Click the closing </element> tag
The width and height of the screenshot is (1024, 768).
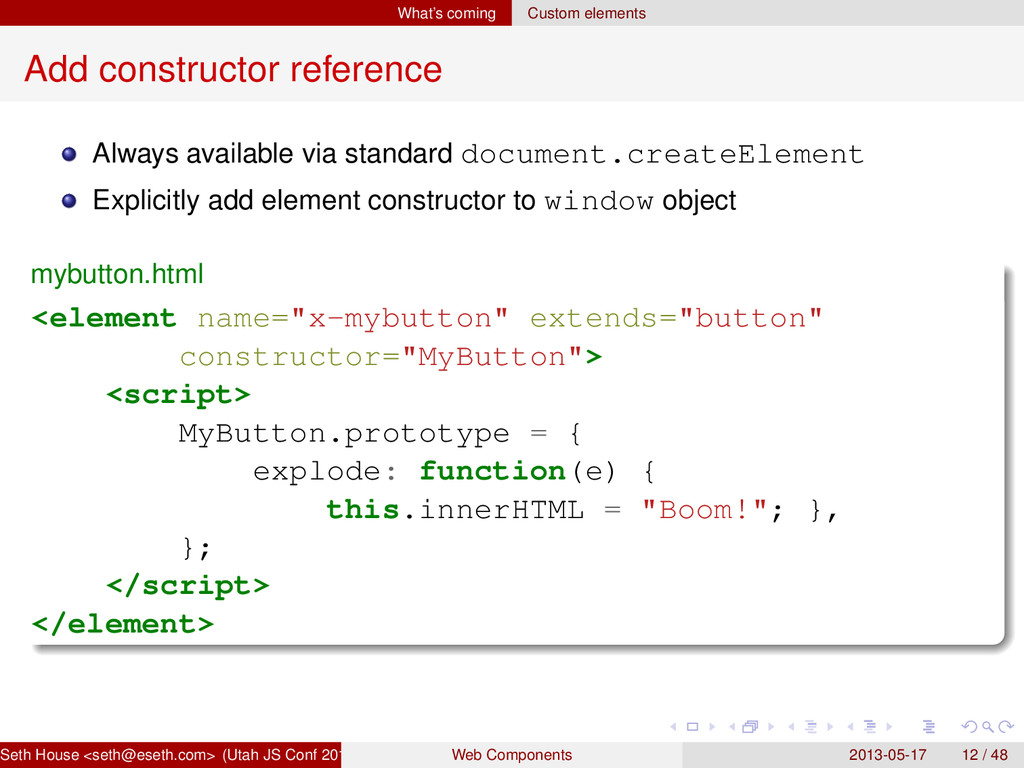coord(123,624)
